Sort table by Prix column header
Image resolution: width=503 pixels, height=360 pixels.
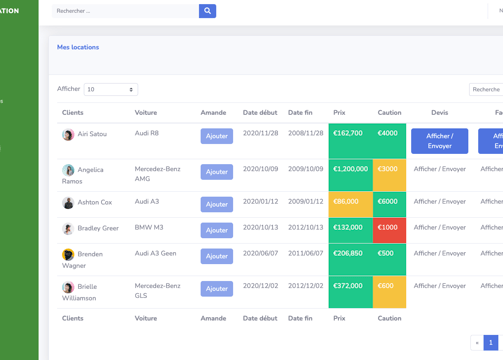pos(339,113)
